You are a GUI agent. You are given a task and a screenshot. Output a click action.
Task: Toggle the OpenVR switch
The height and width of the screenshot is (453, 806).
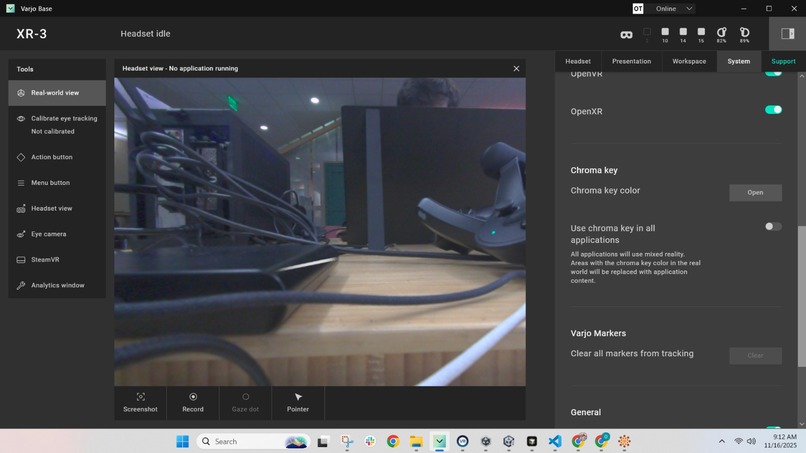[x=773, y=74]
